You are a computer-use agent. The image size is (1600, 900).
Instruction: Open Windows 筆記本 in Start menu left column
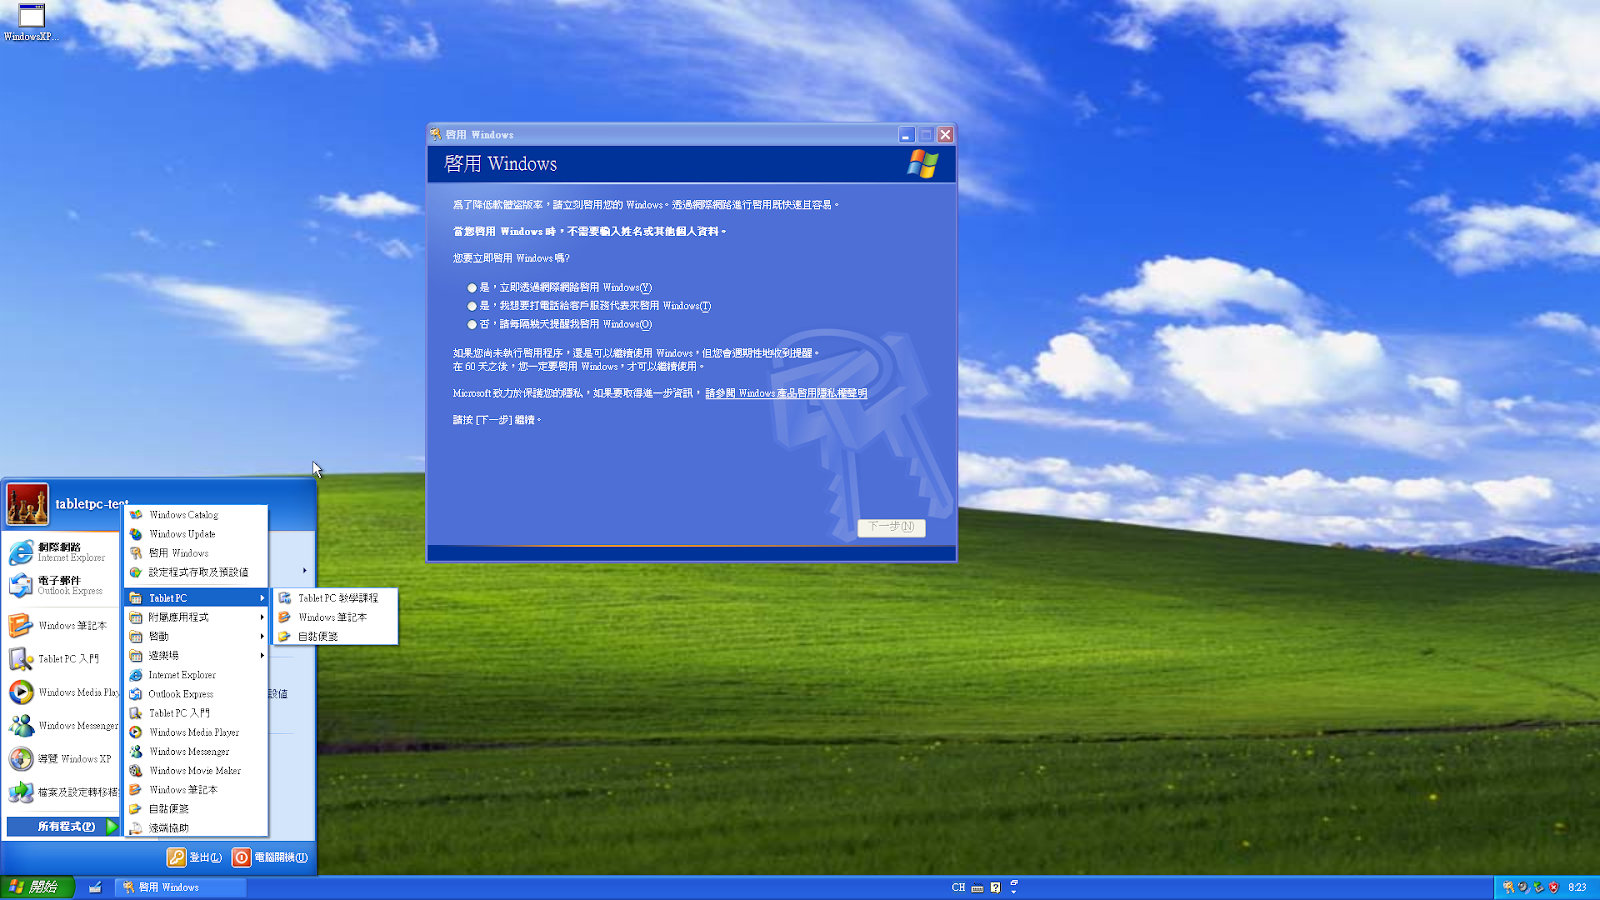pyautogui.click(x=62, y=626)
